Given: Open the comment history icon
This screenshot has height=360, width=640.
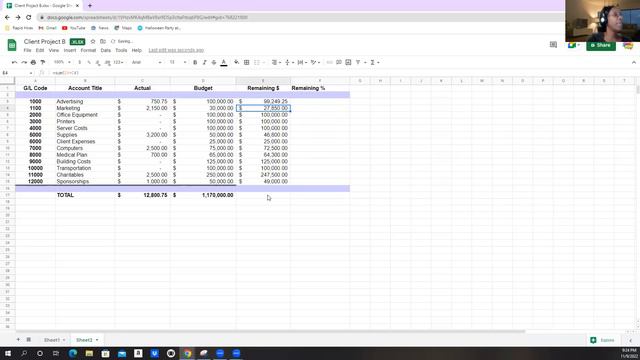Looking at the screenshot, I should 553,44.
